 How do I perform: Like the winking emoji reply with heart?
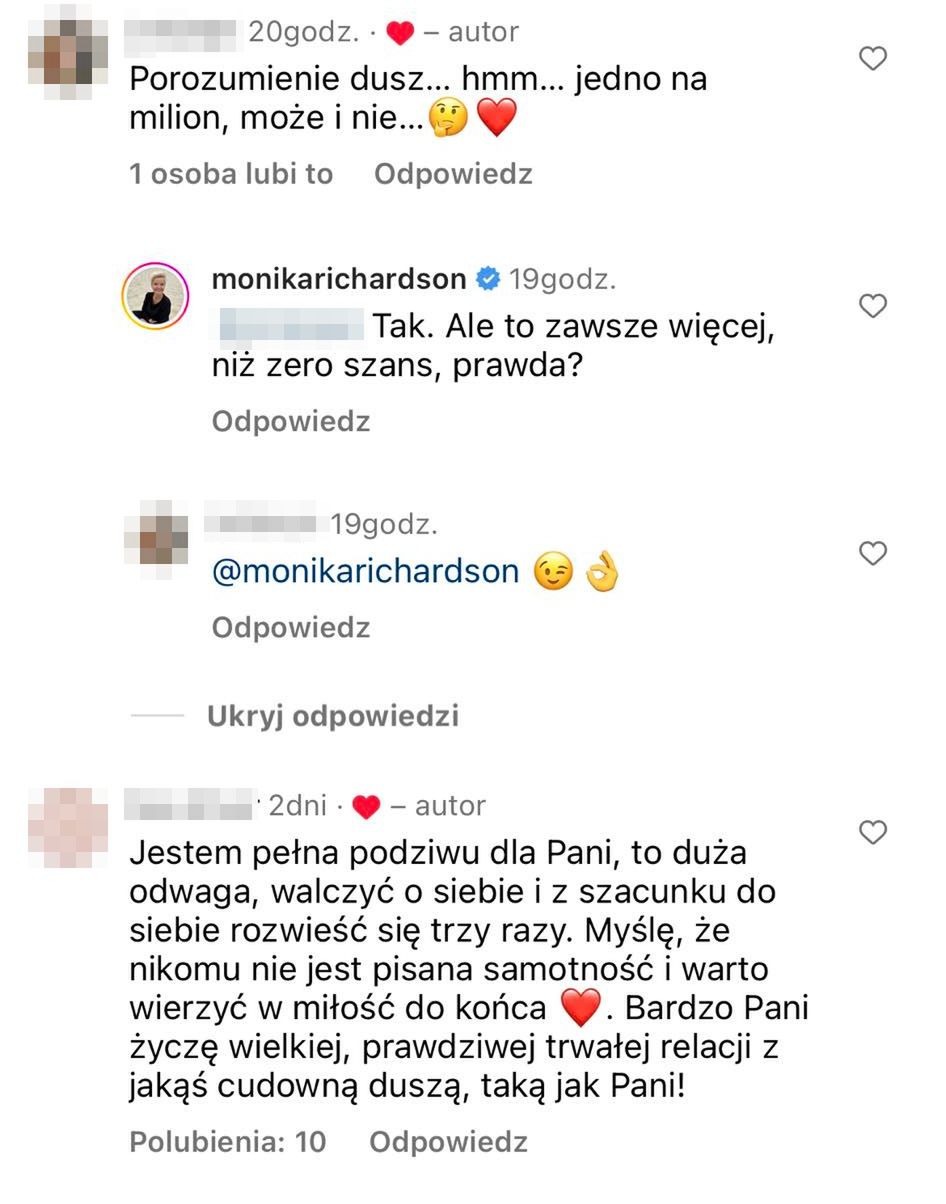coord(873,553)
